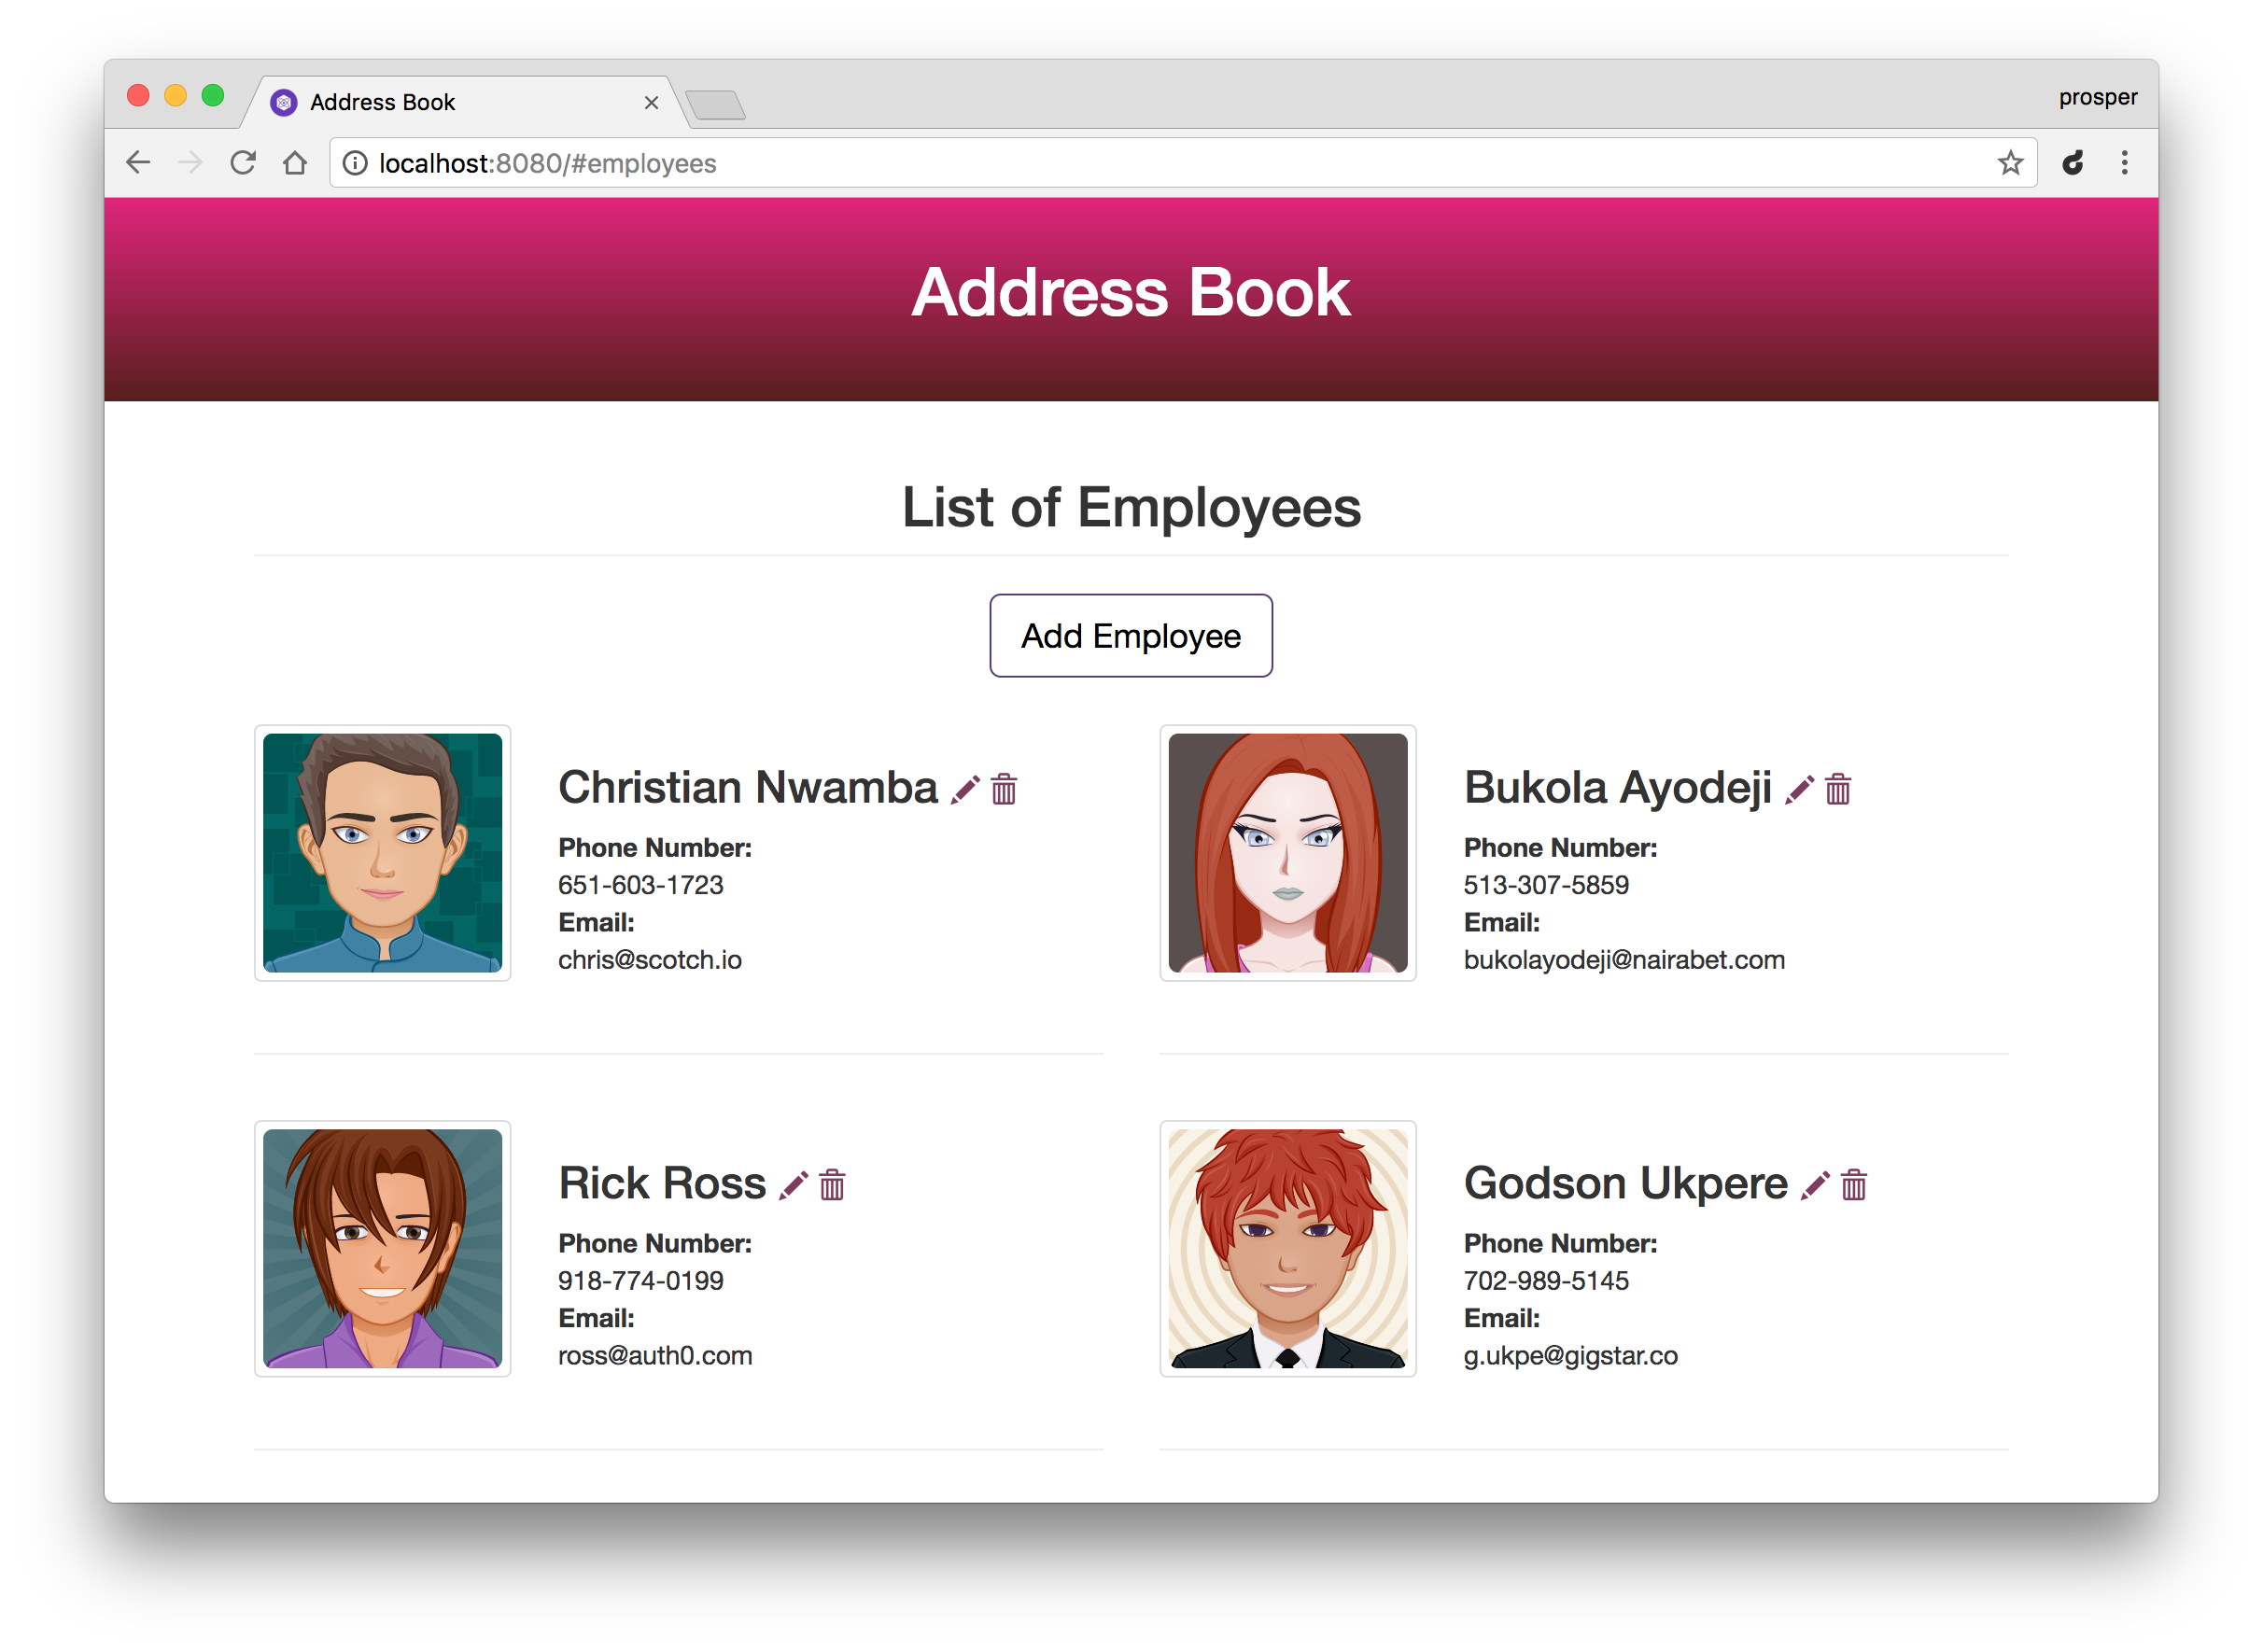
Task: Edit Christian Nwamba with pencil icon
Action: [965, 790]
